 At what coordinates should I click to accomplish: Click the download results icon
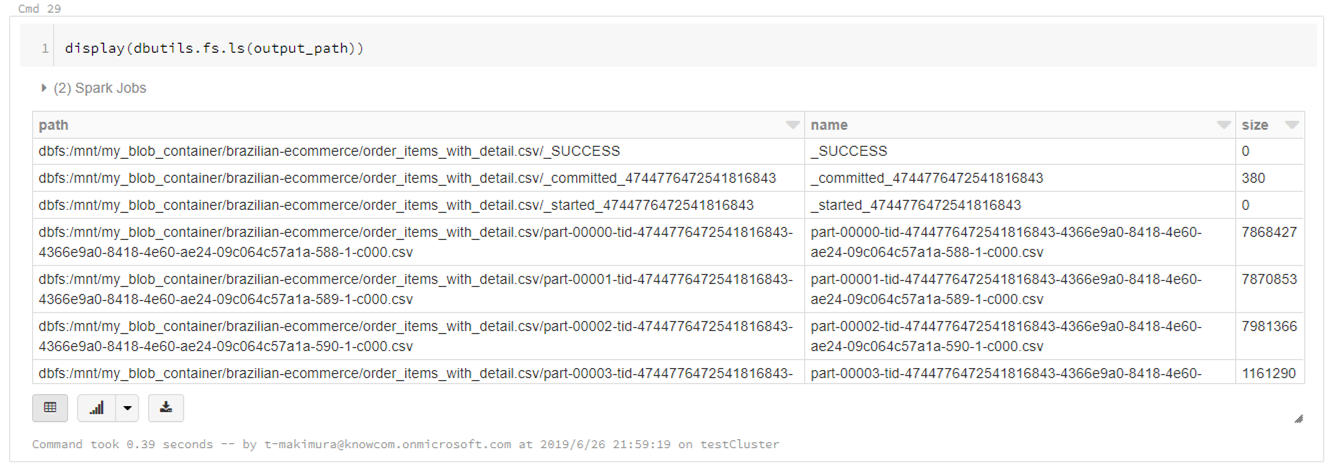point(166,408)
